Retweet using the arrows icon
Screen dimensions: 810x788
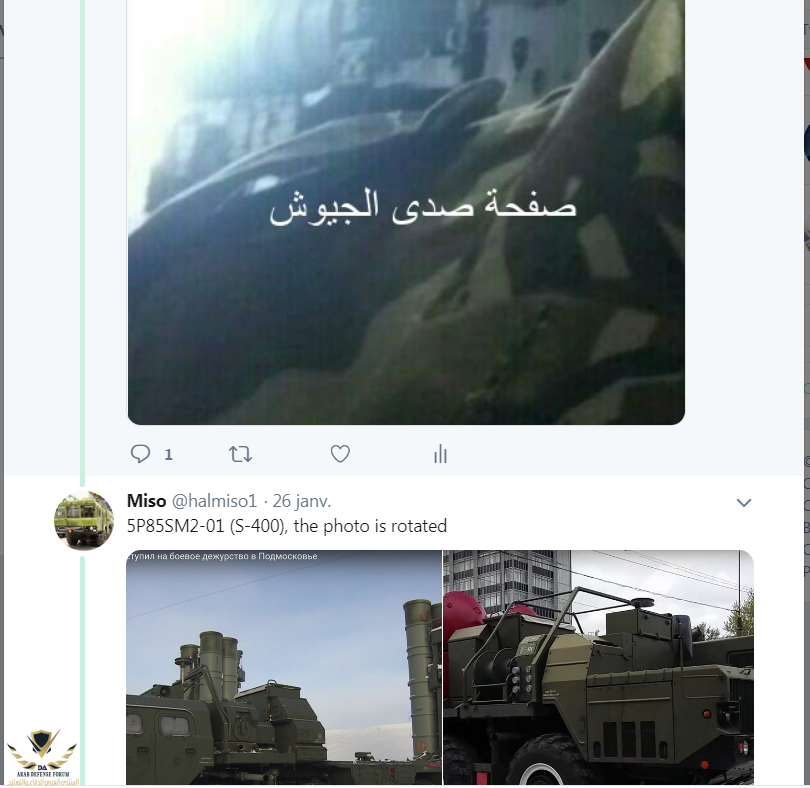click(240, 454)
